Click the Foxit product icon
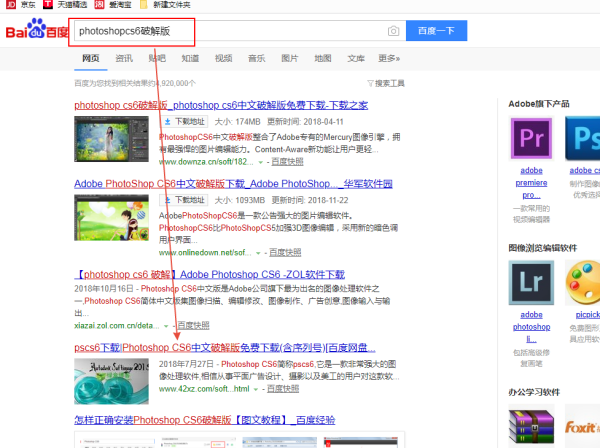This screenshot has width=600, height=448. coord(582,427)
